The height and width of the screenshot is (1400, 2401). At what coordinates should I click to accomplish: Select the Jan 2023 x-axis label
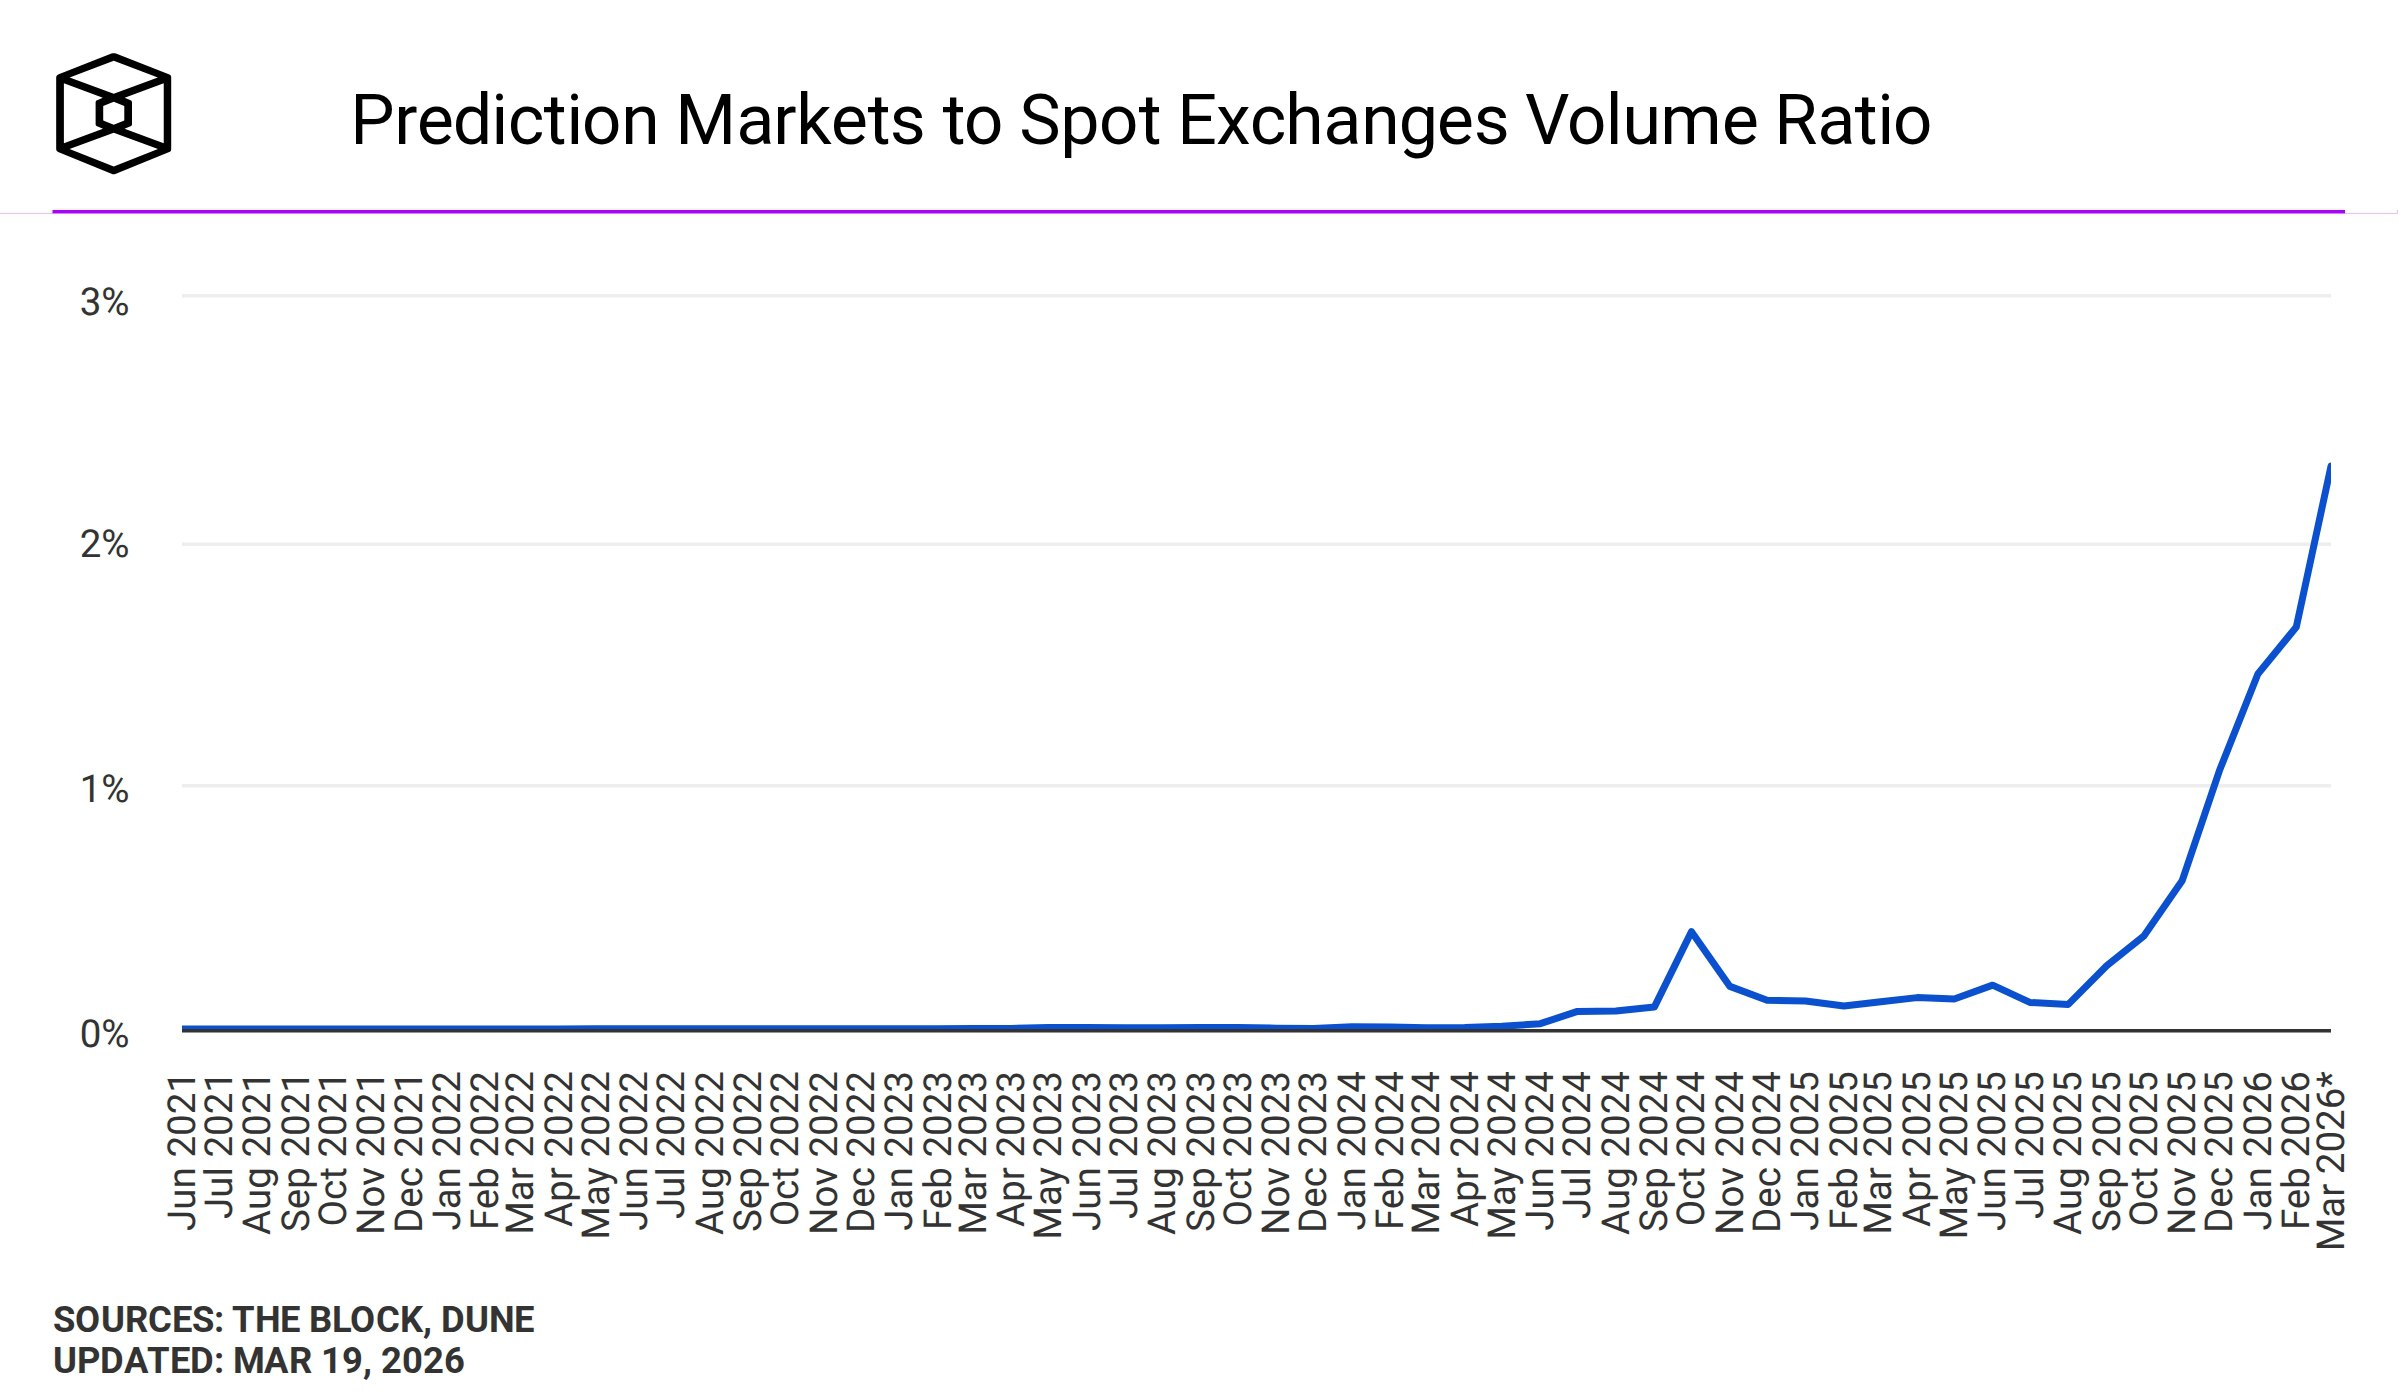tap(899, 1150)
